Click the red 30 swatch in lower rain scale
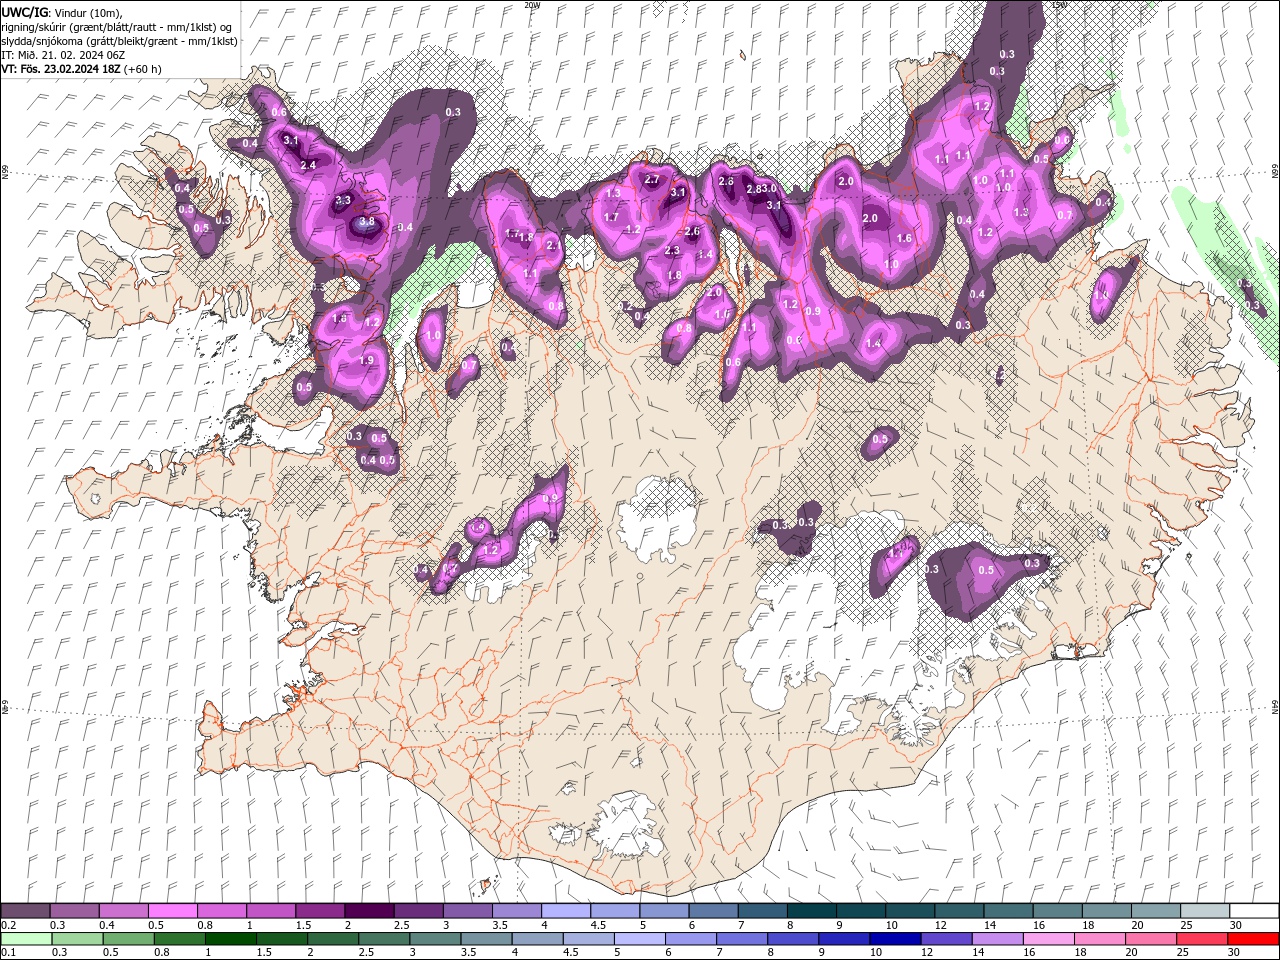Screen dimensions: 1280x960 click(1255, 939)
